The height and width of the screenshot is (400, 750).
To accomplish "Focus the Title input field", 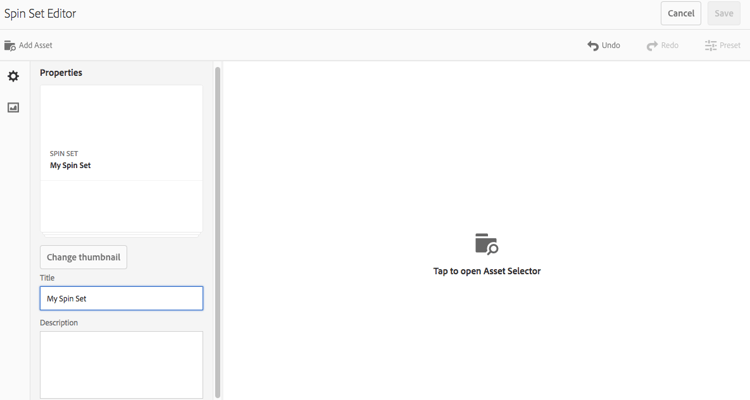I will (x=121, y=298).
